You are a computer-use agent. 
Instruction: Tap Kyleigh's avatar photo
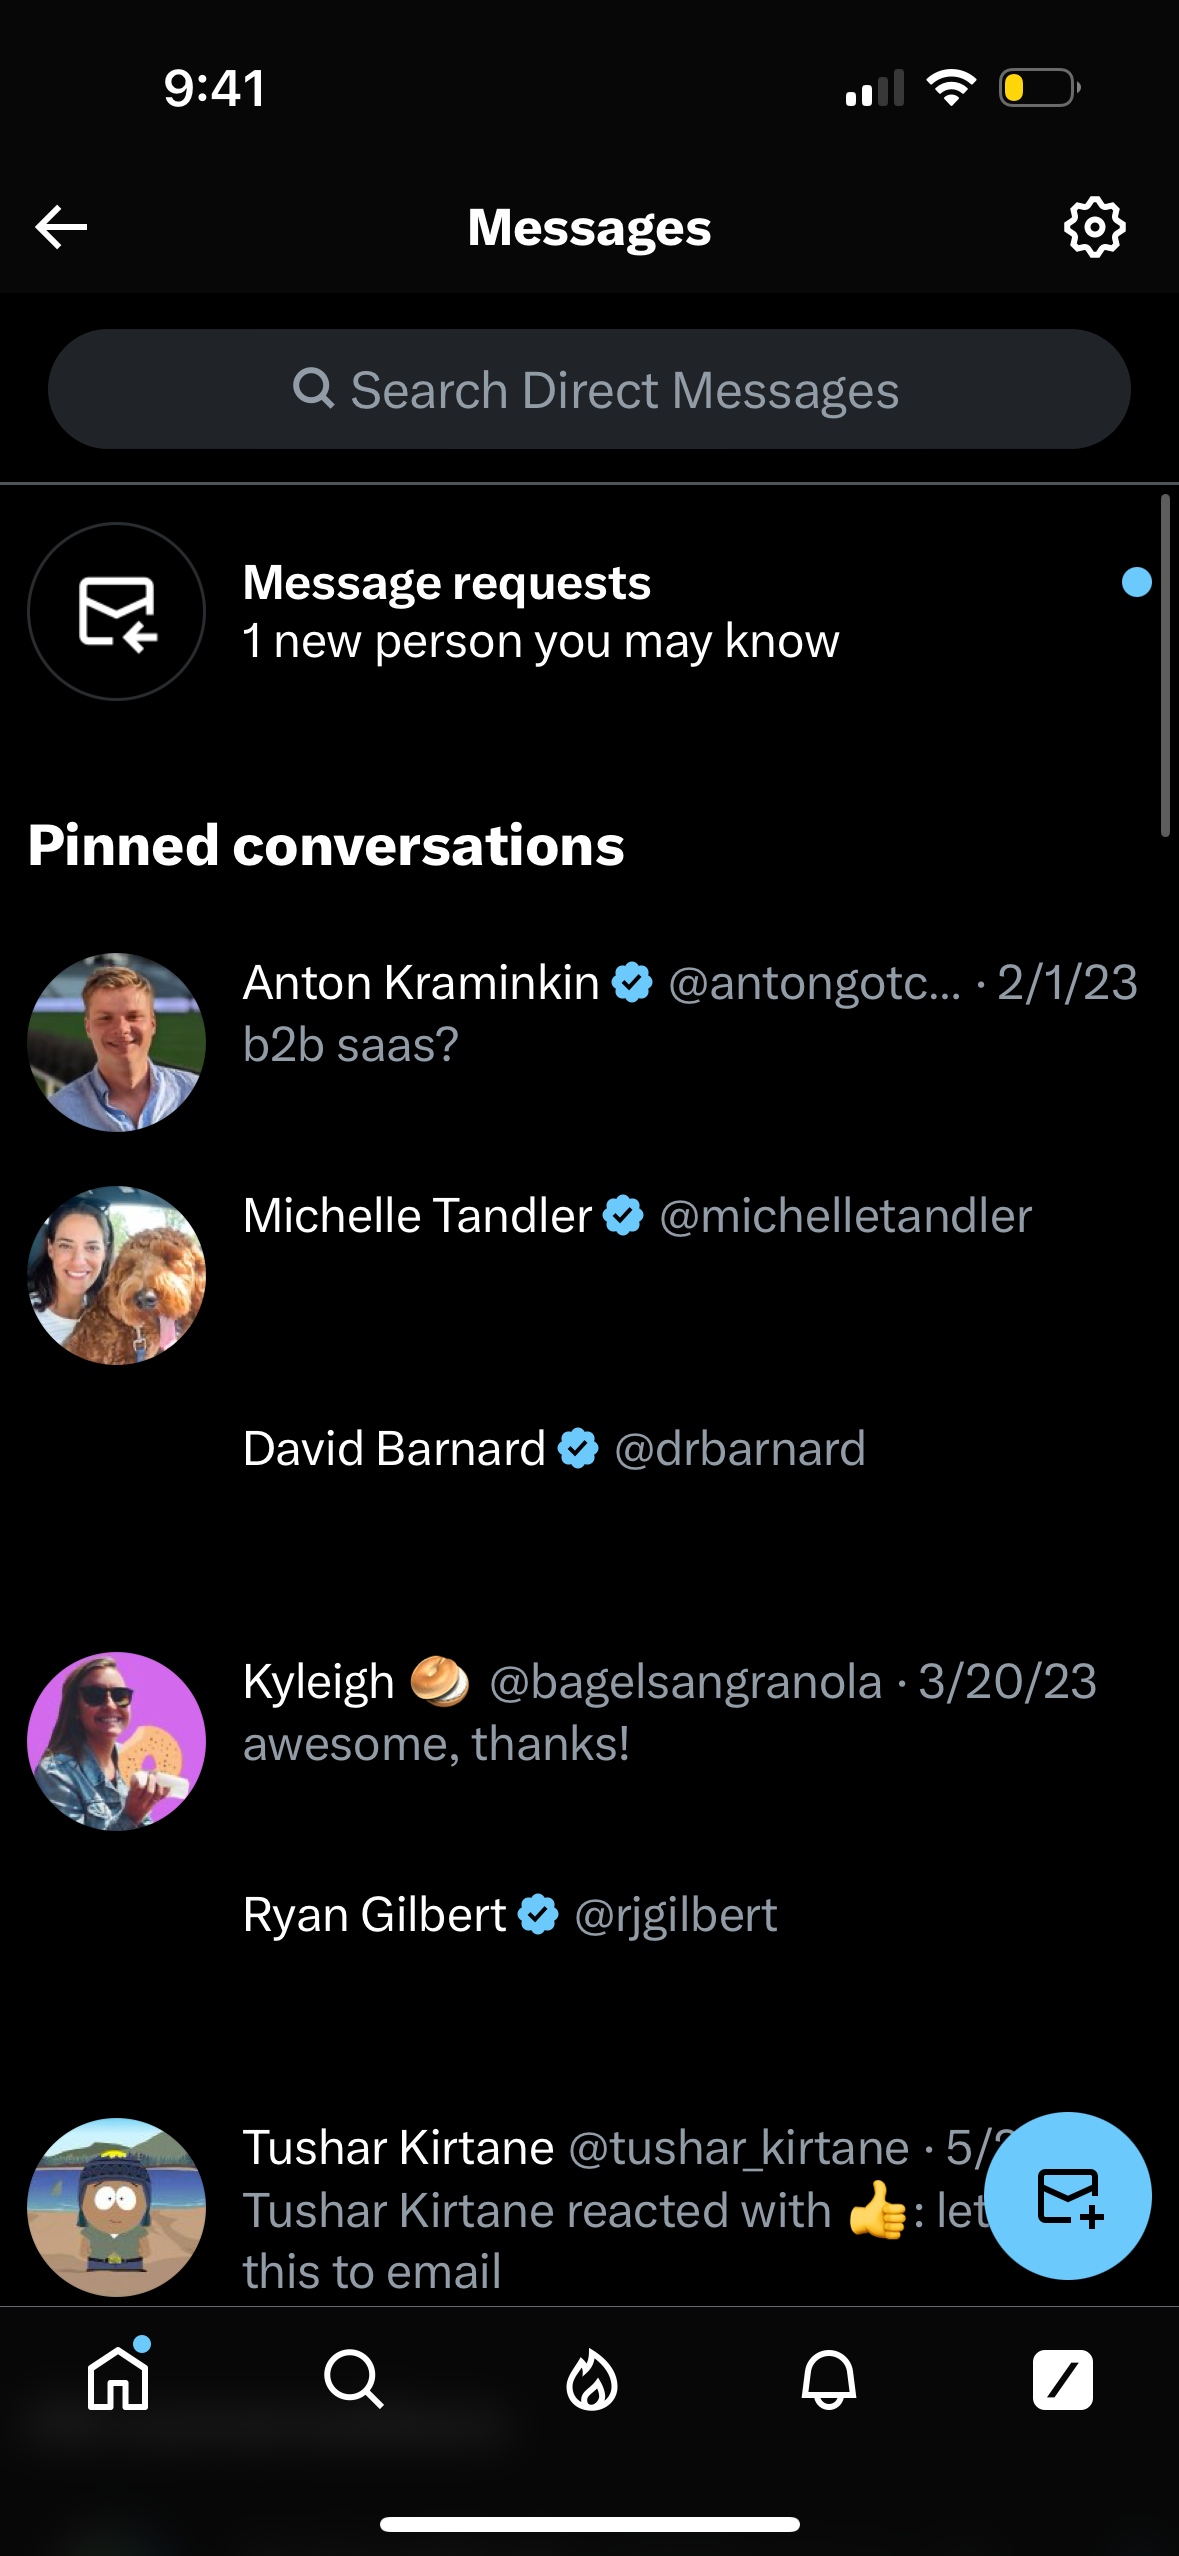(116, 1740)
